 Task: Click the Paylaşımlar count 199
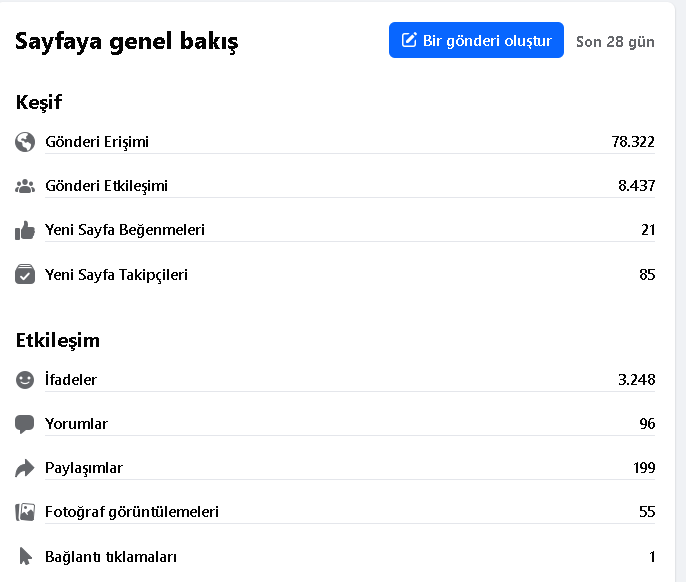click(x=644, y=468)
